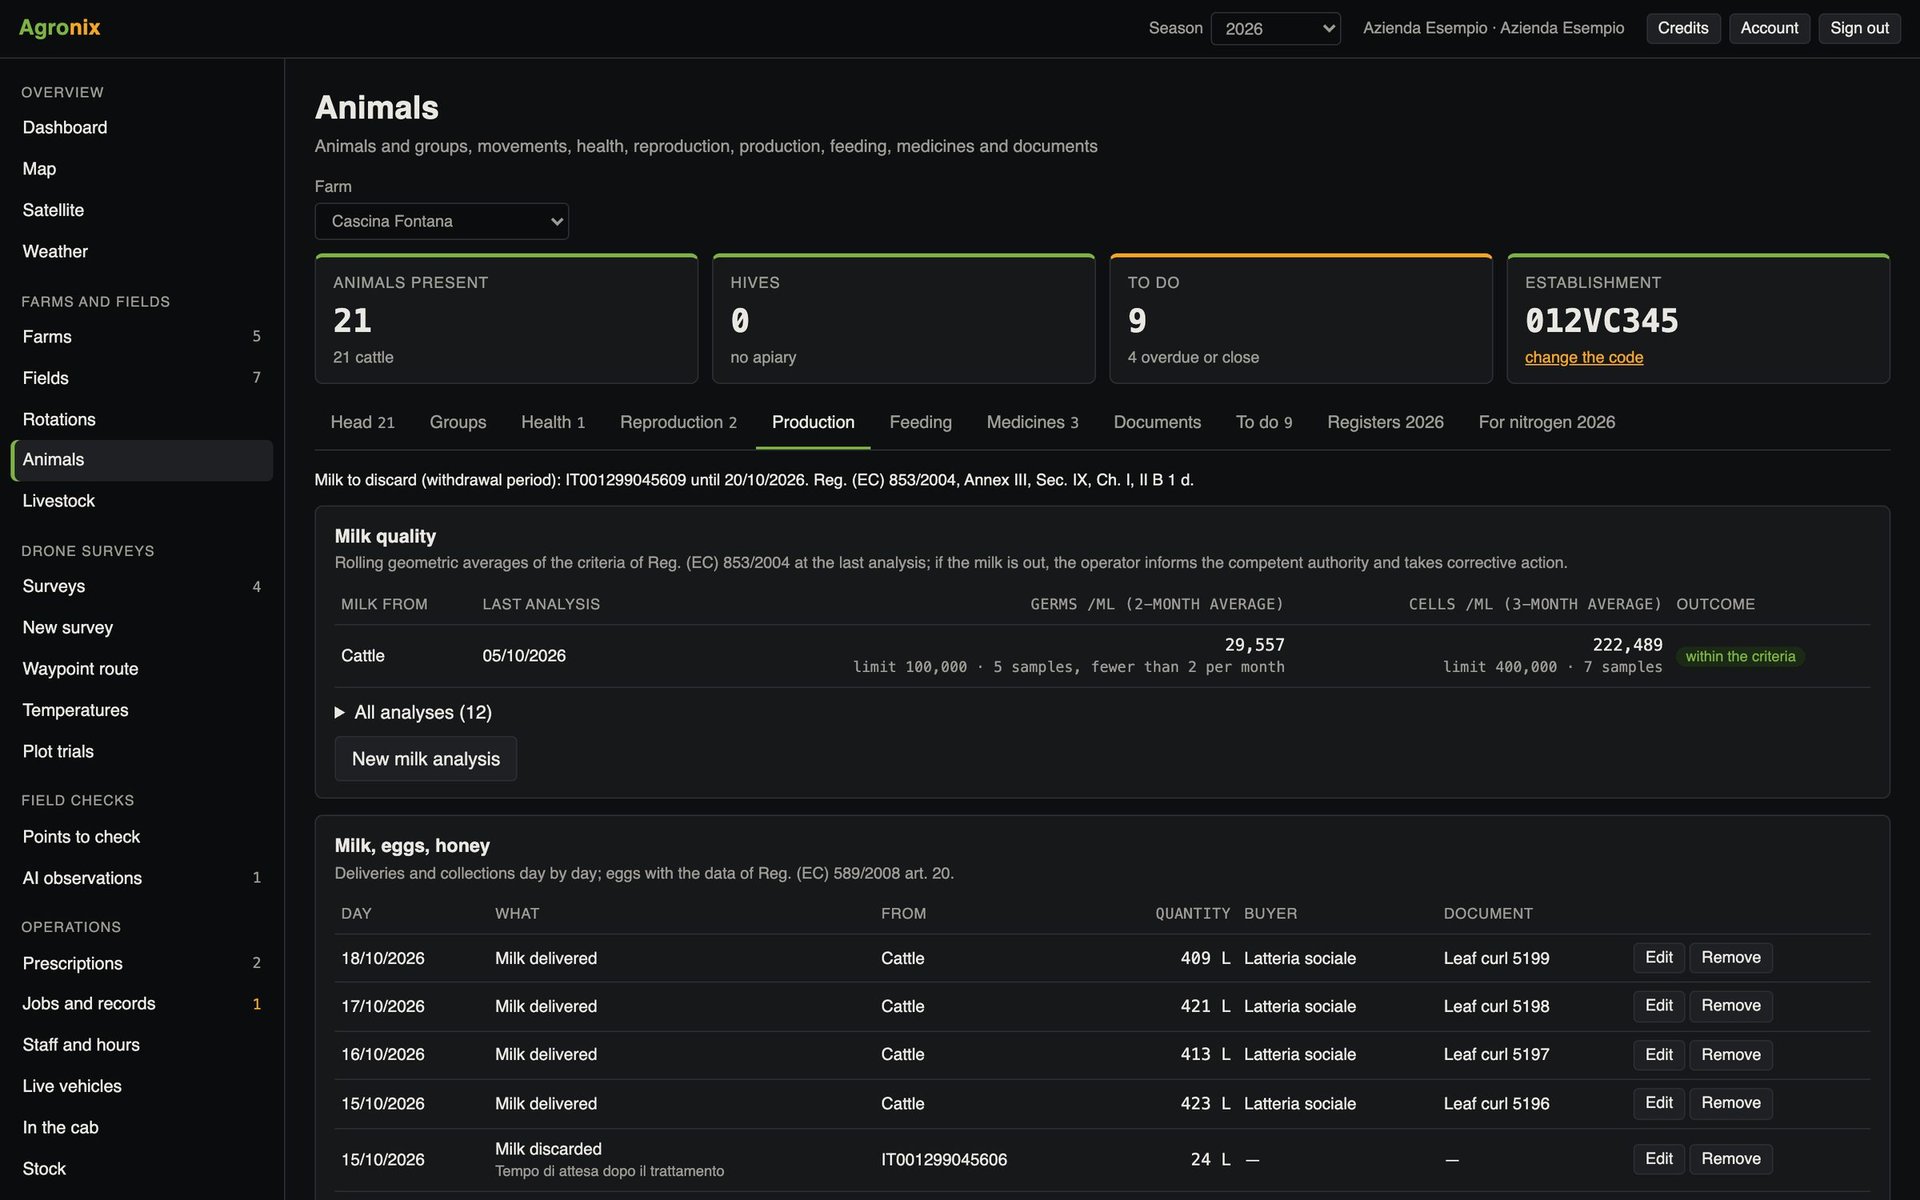Open the Reproduction tab

678,422
